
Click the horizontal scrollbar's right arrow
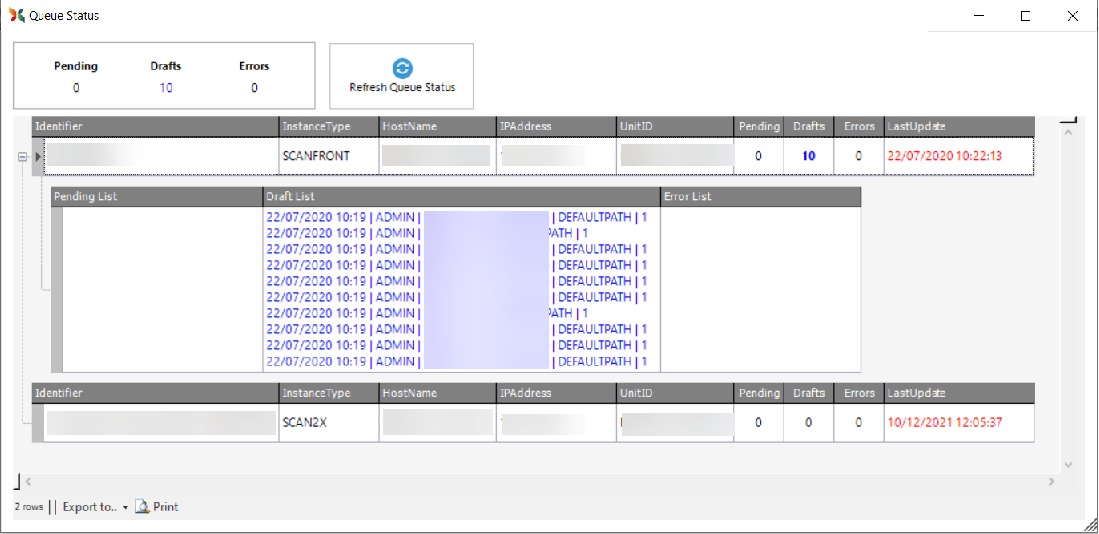(1051, 482)
